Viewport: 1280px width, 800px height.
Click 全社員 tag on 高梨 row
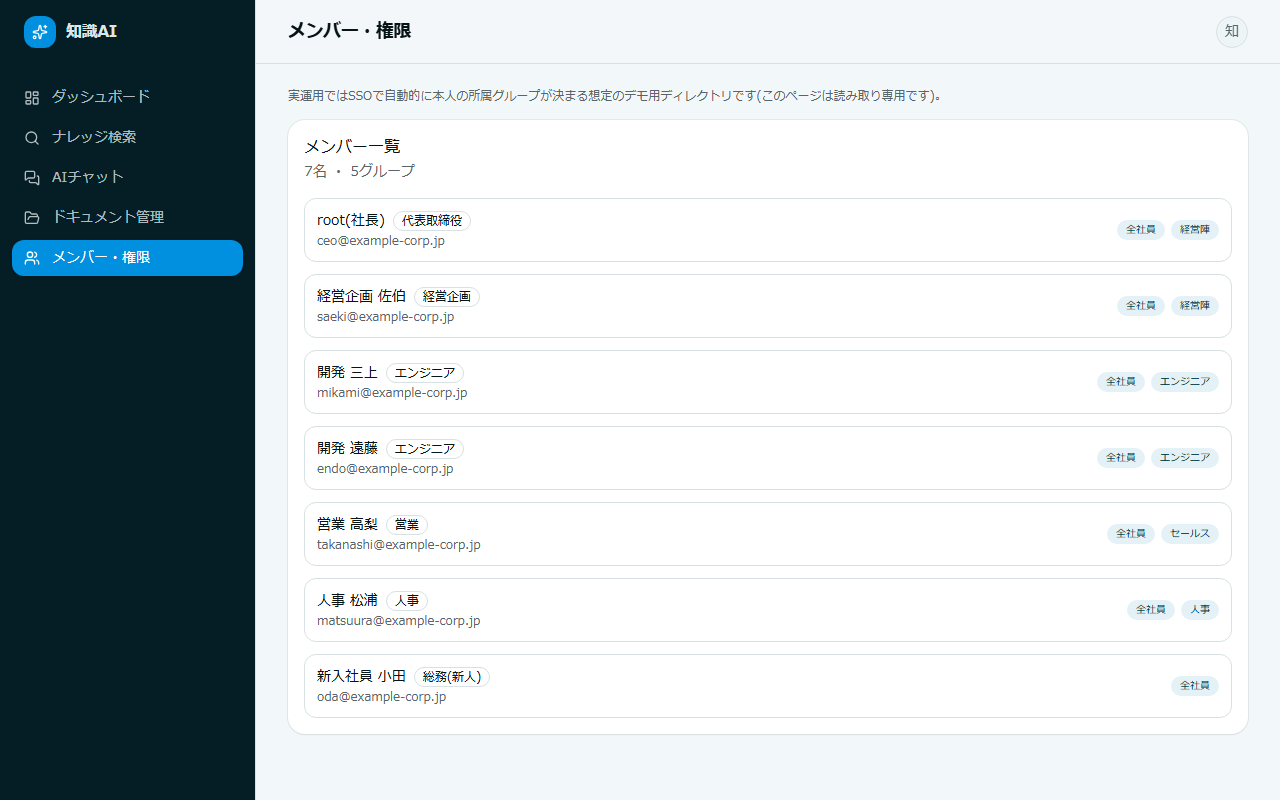coord(1131,534)
